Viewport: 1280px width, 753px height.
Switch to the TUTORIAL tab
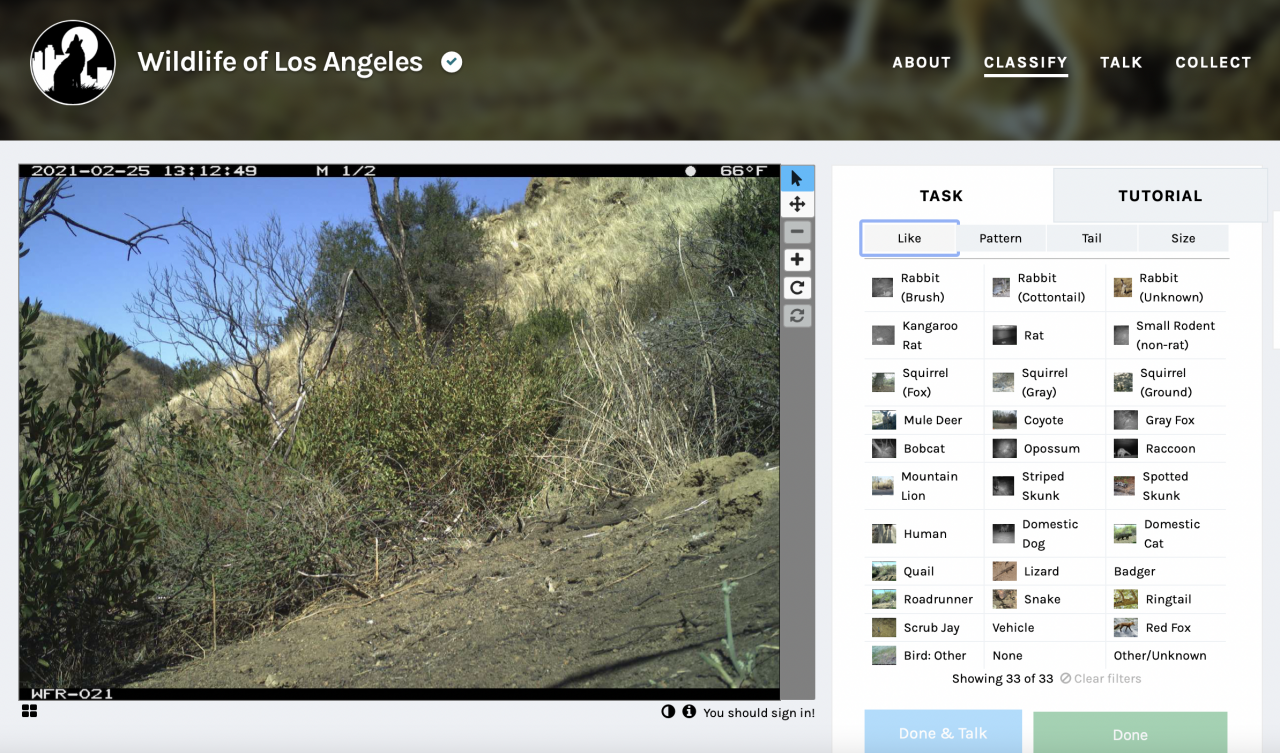(1160, 196)
